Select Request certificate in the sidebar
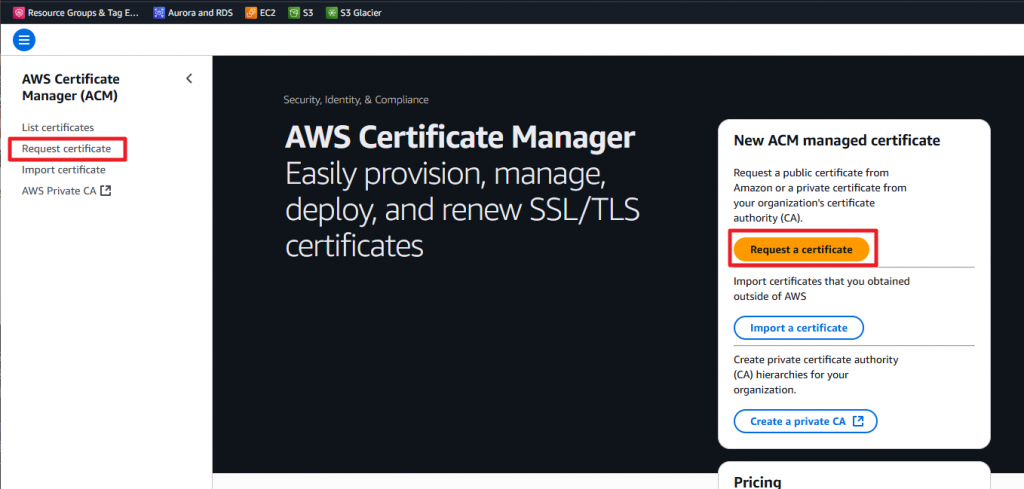Viewport: 1024px width, 489px height. click(67, 149)
